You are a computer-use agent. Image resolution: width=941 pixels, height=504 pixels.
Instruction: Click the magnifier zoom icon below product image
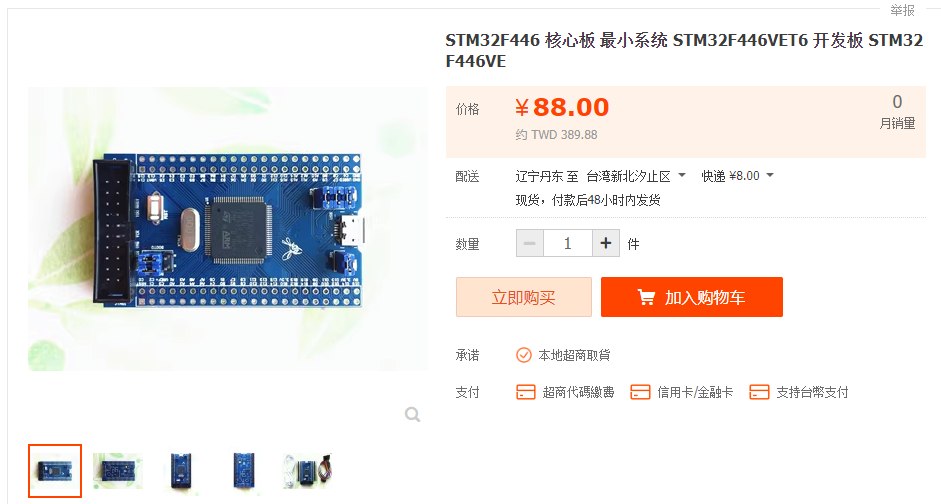412,414
